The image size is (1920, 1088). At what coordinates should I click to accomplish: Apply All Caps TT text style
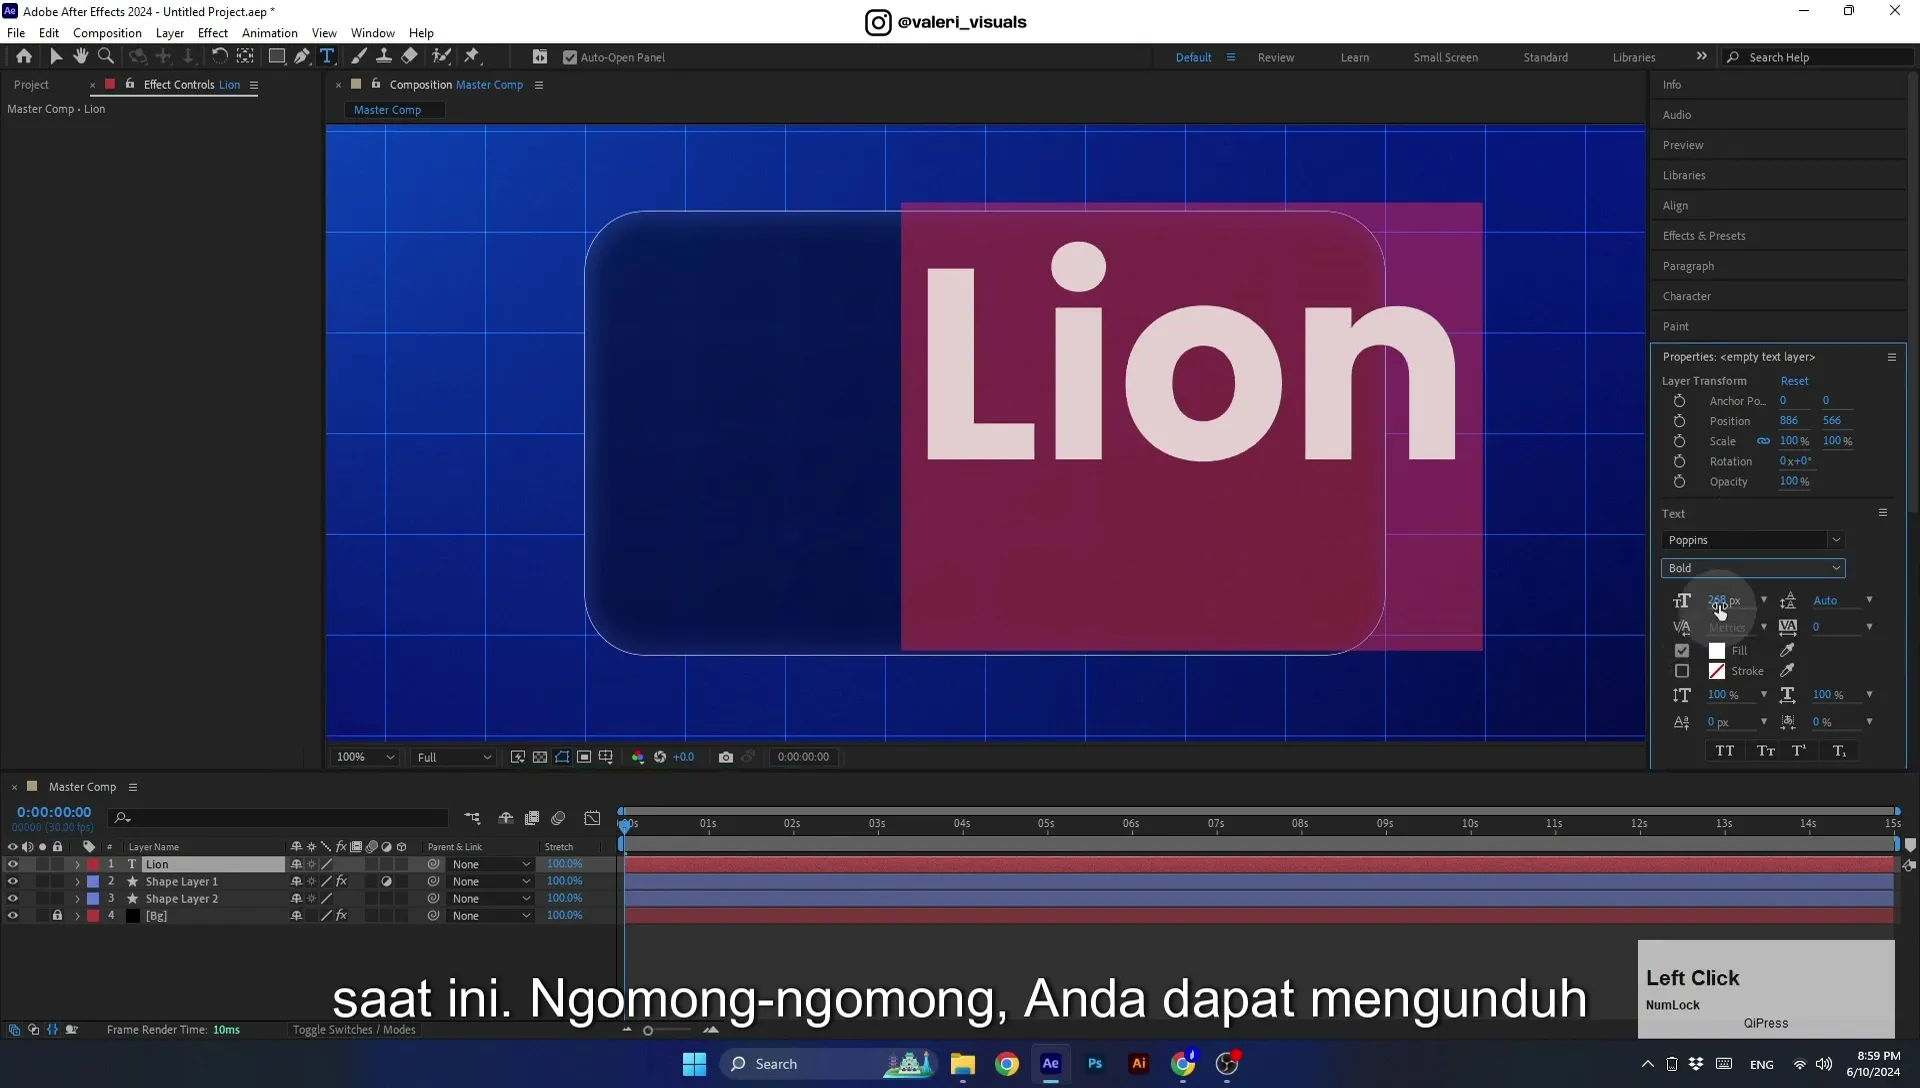point(1725,751)
